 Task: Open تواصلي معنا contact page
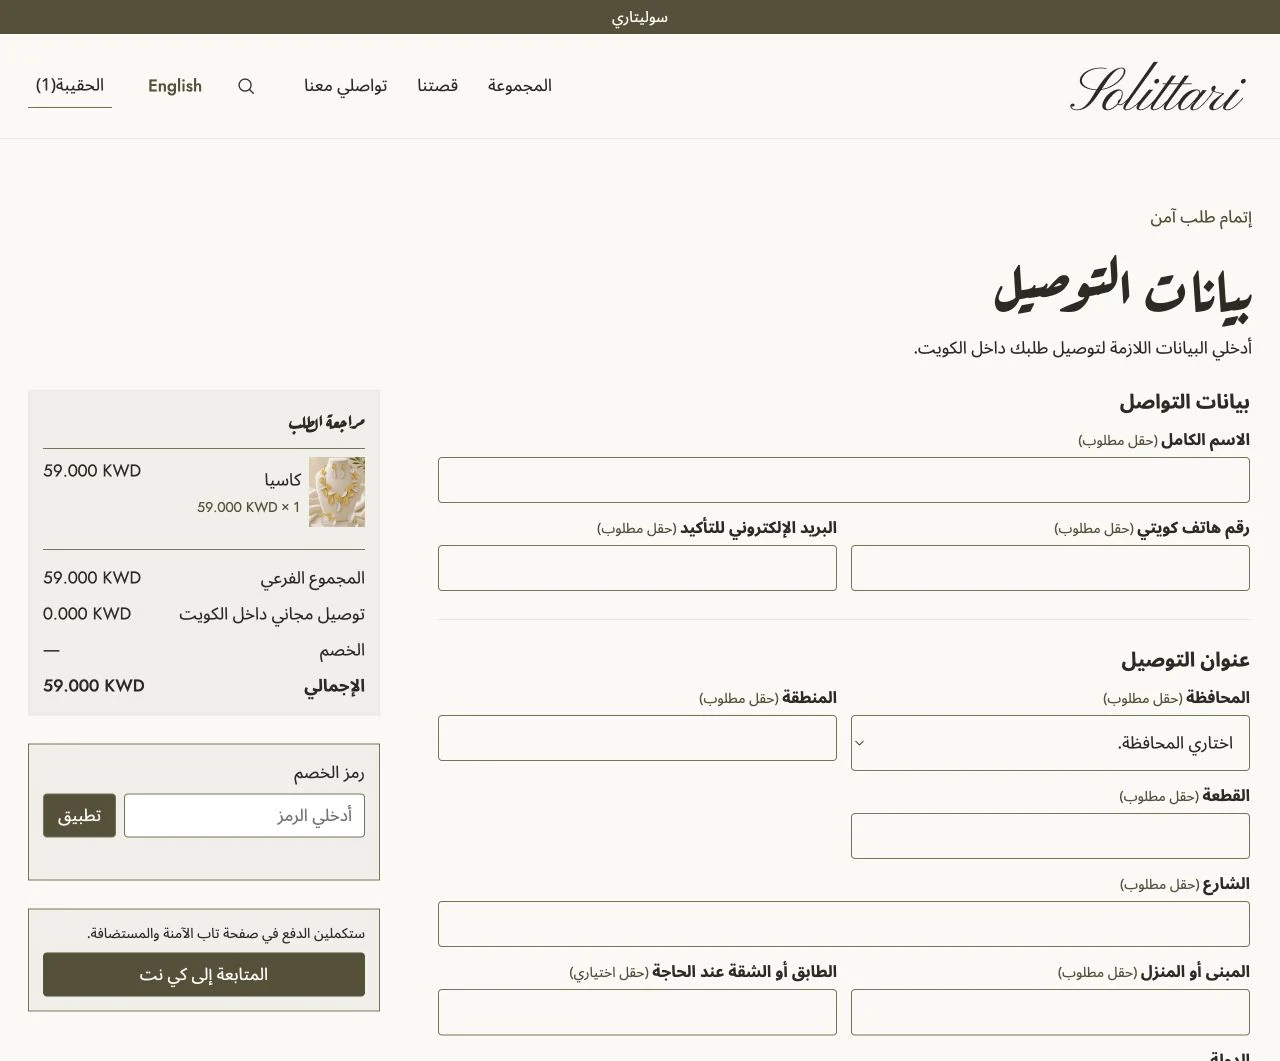346,86
